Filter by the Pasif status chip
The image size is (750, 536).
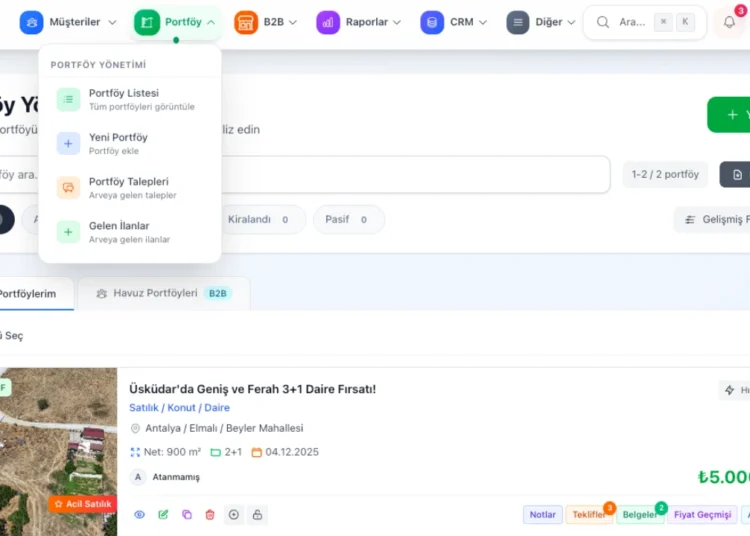[x=348, y=220]
